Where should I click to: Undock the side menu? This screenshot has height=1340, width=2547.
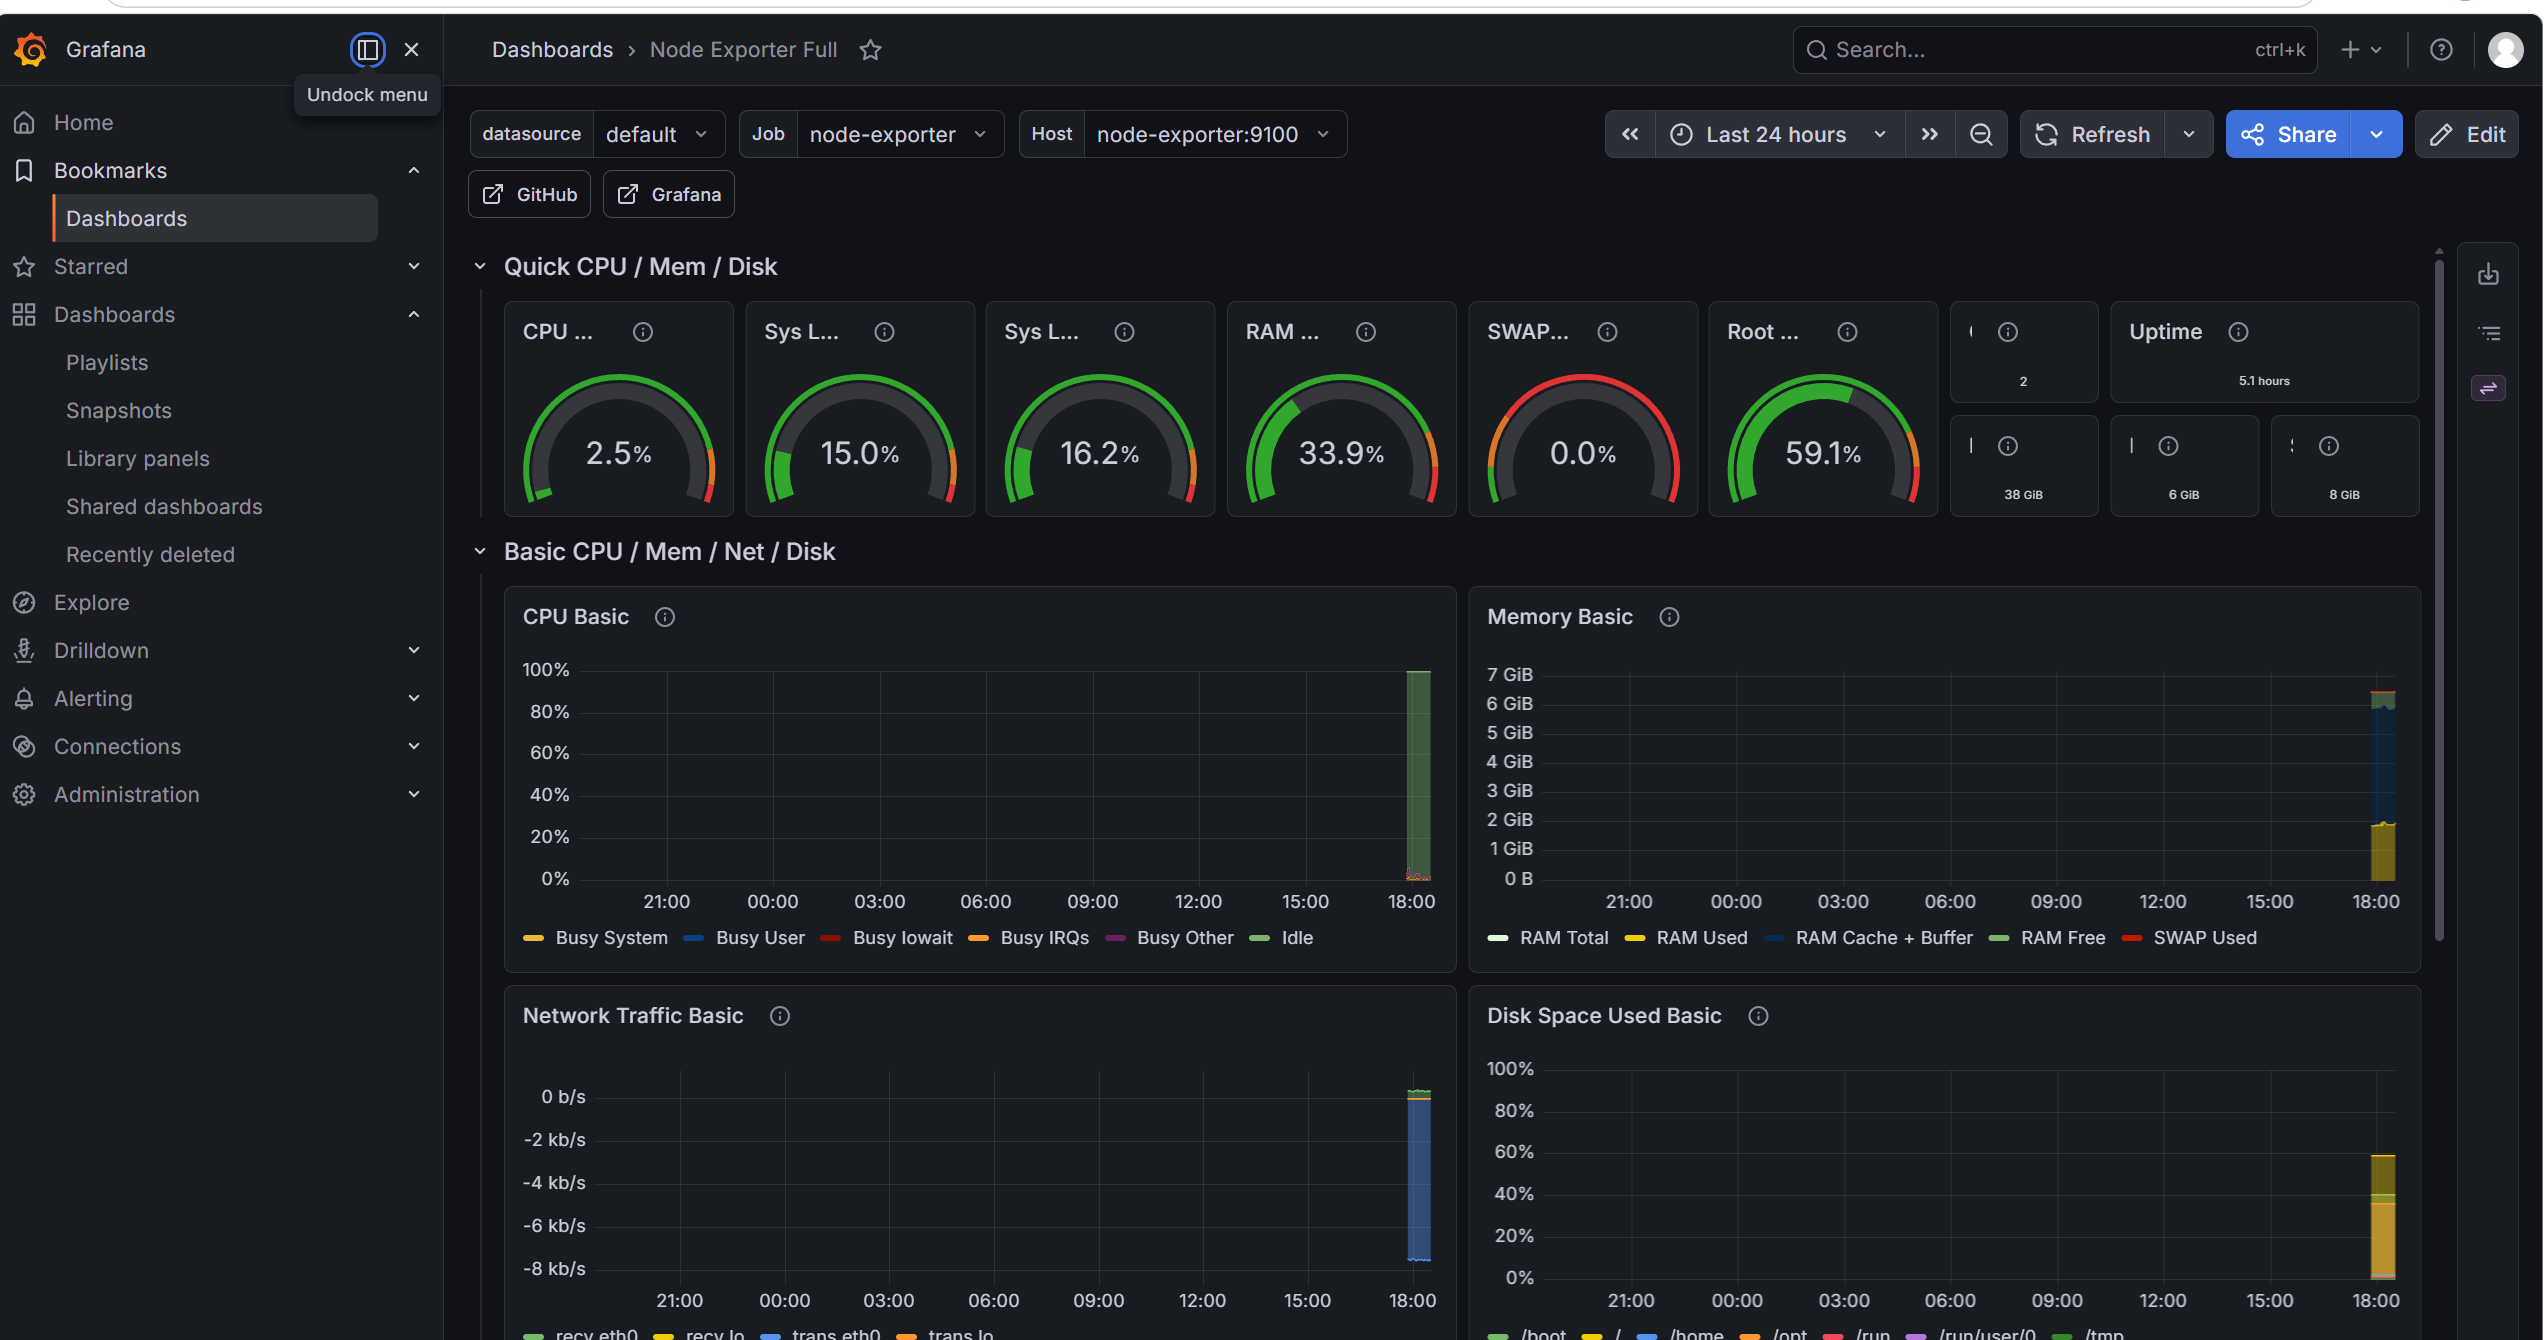pos(367,49)
